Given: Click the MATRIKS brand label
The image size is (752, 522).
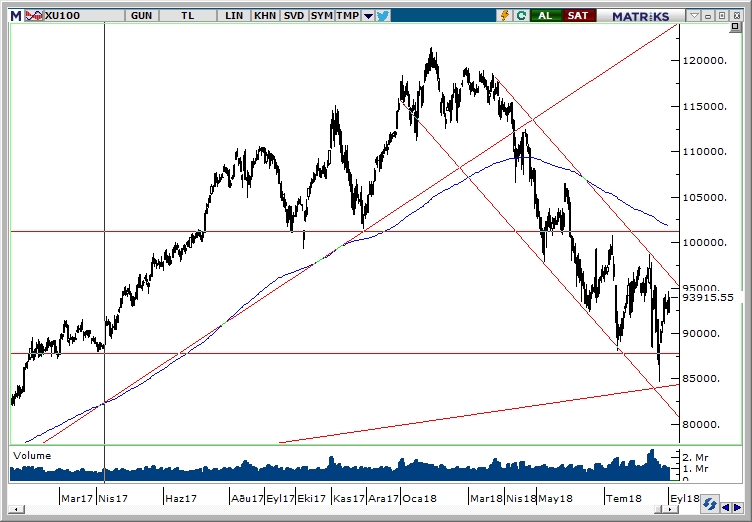Looking at the screenshot, I should (x=640, y=16).
